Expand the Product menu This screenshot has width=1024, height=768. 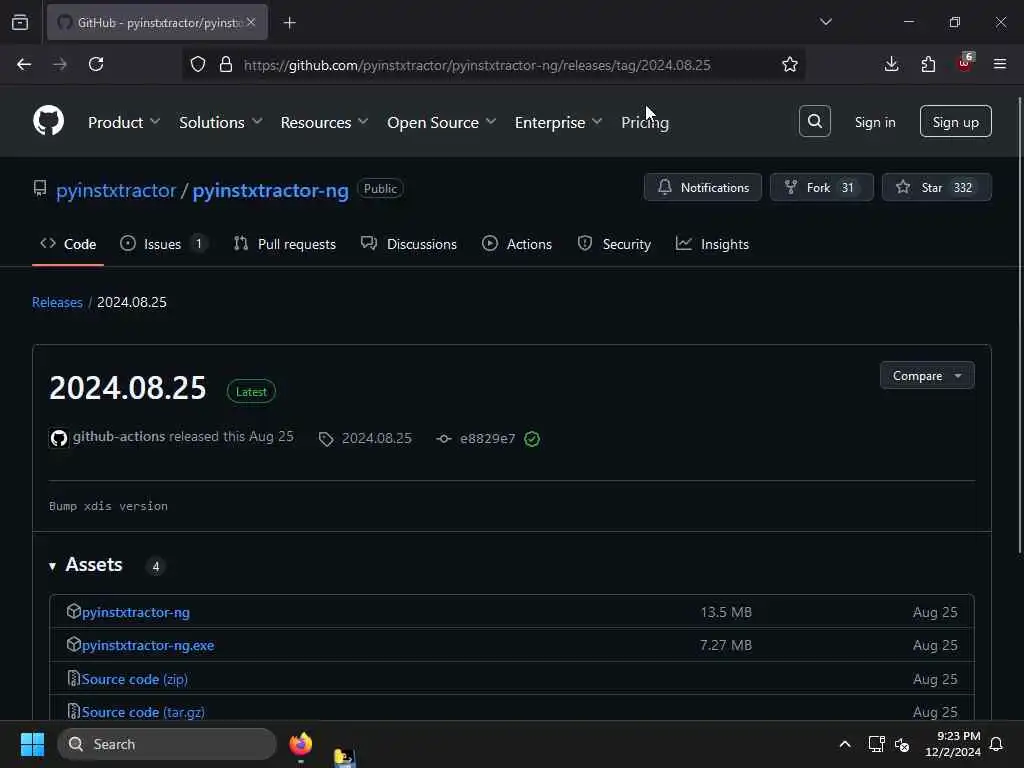click(124, 122)
